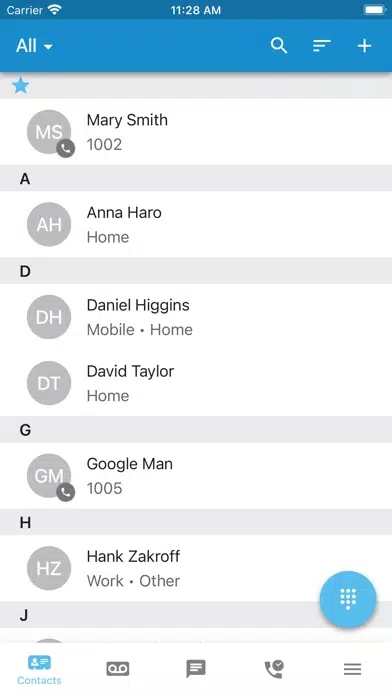This screenshot has height=696, width=392.
Task: Open the hamburger menu tab
Action: [352, 669]
